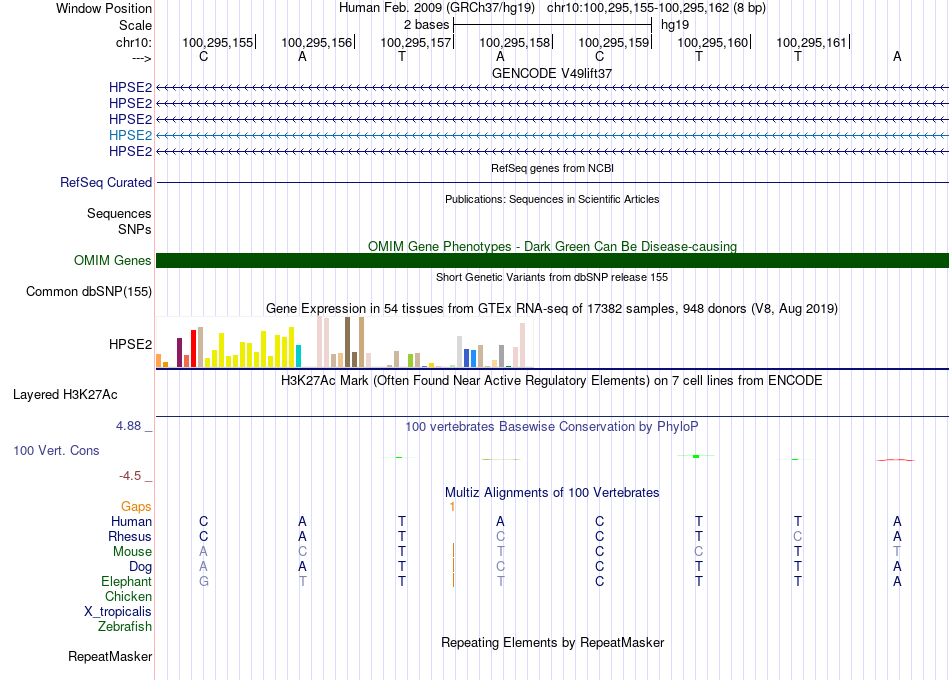
Task: Click the Elephant species label
Action: (x=126, y=581)
